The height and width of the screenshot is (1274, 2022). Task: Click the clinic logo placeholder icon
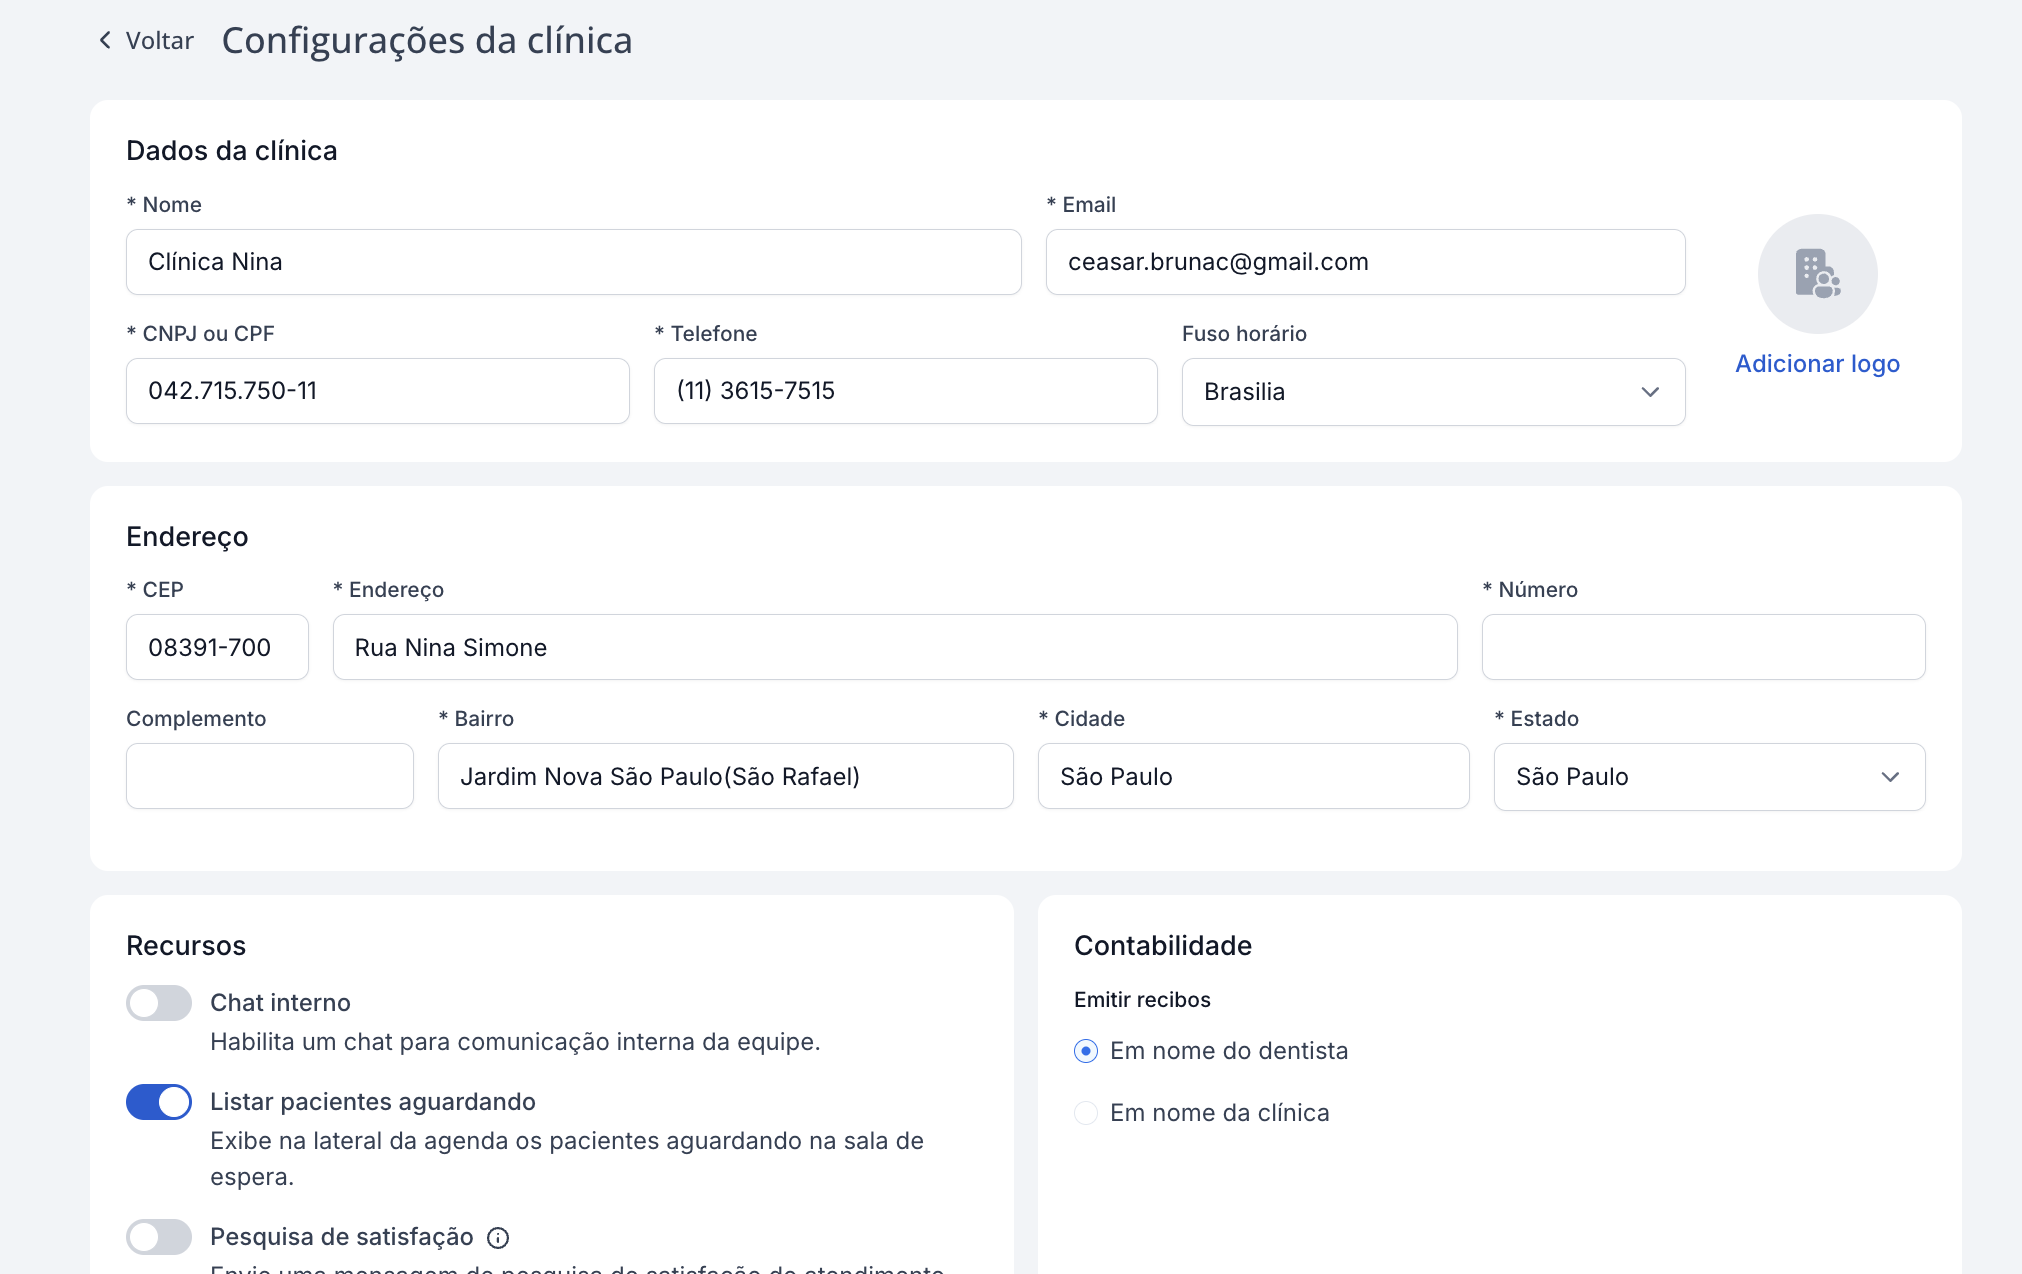point(1817,273)
